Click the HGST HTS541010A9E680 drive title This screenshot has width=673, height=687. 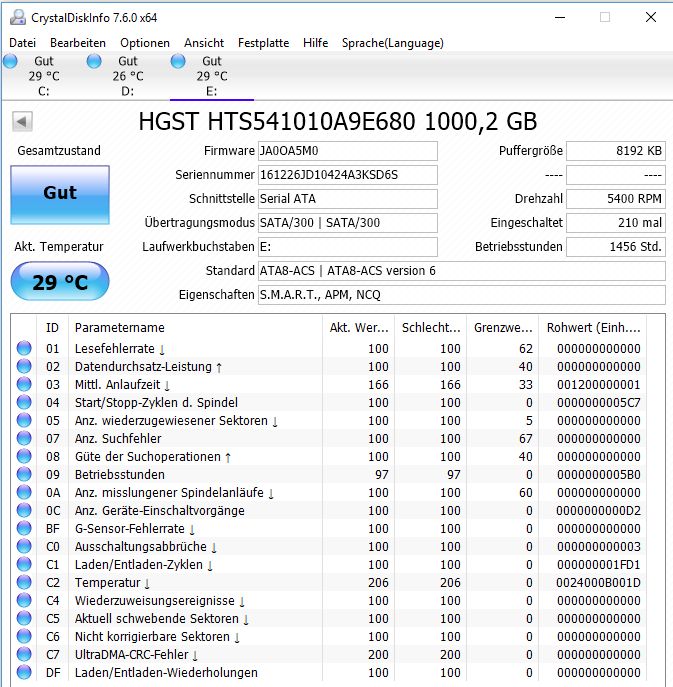click(338, 121)
